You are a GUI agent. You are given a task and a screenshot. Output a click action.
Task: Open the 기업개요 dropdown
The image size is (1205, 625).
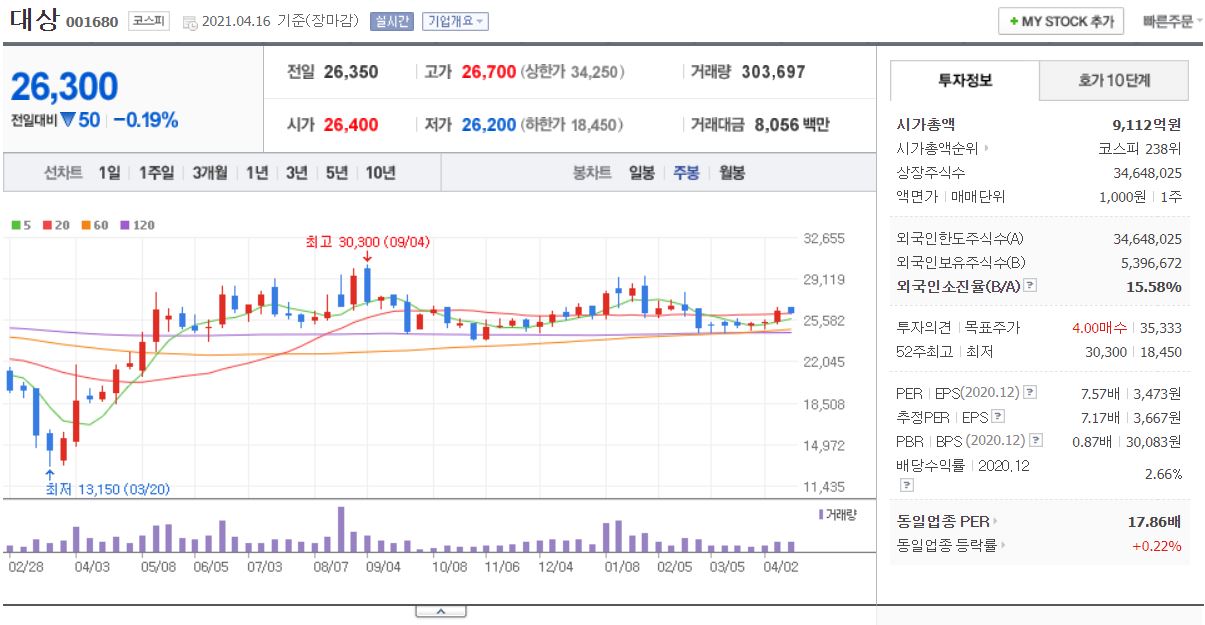[455, 21]
